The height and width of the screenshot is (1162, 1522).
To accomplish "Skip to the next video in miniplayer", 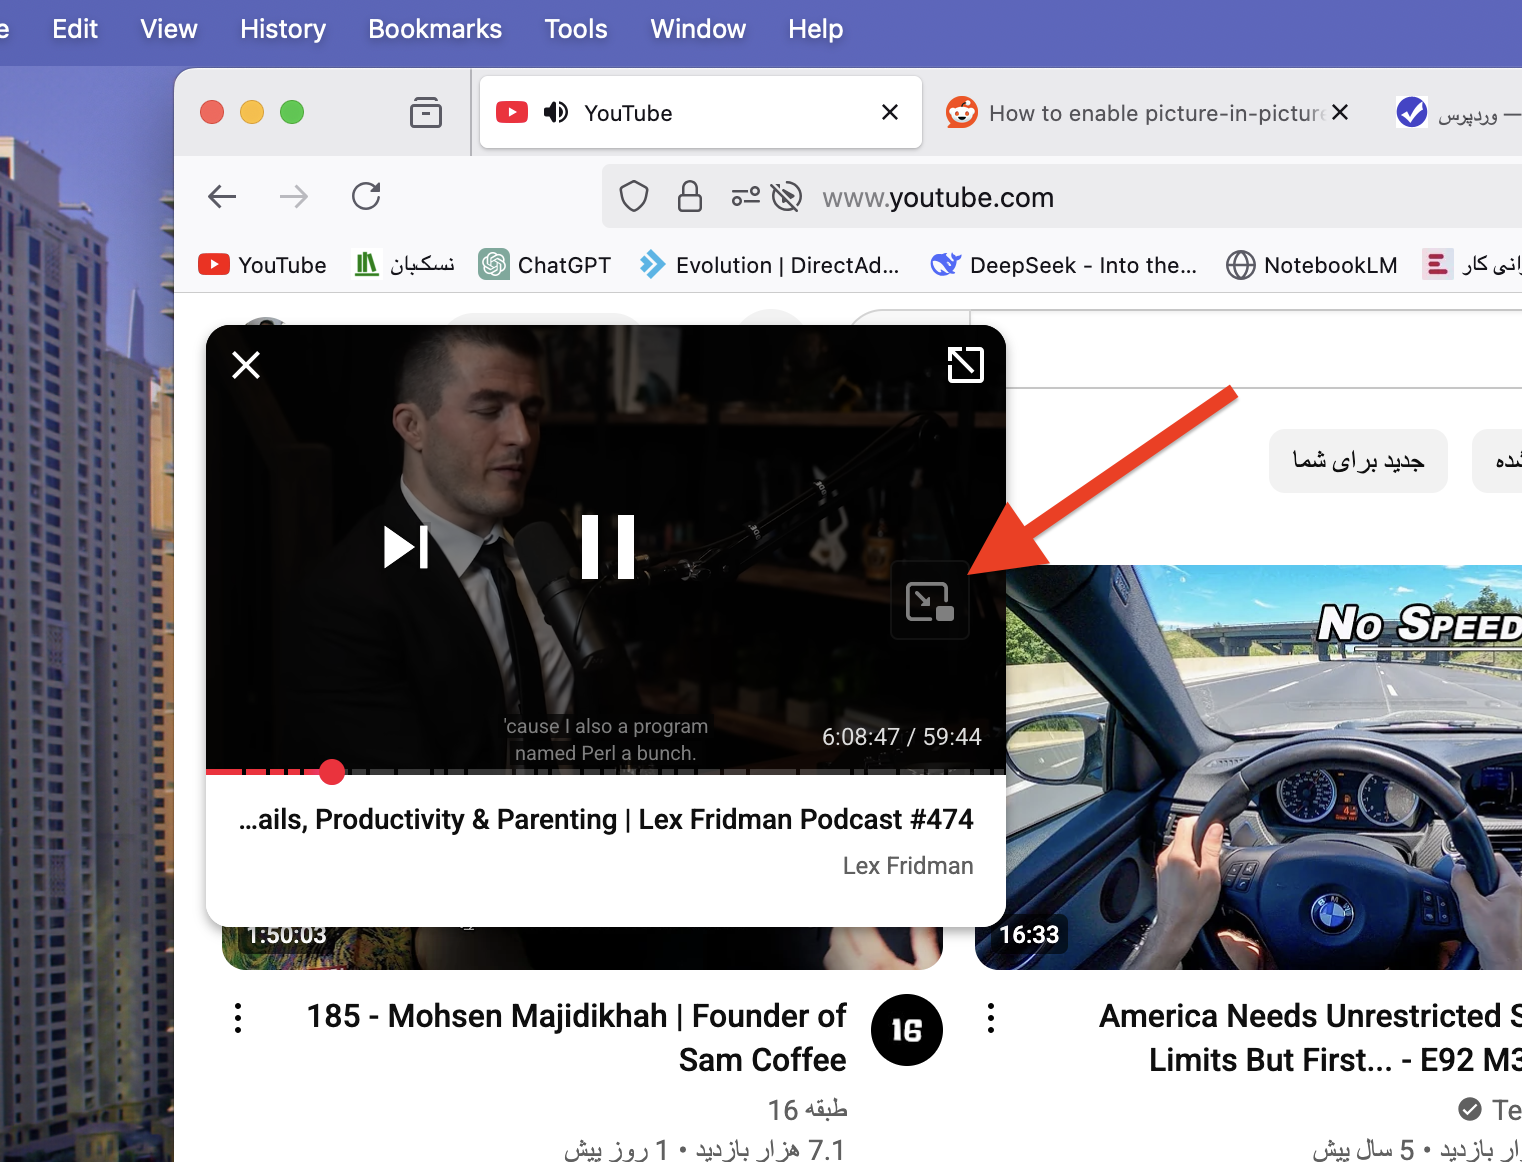I will point(407,547).
